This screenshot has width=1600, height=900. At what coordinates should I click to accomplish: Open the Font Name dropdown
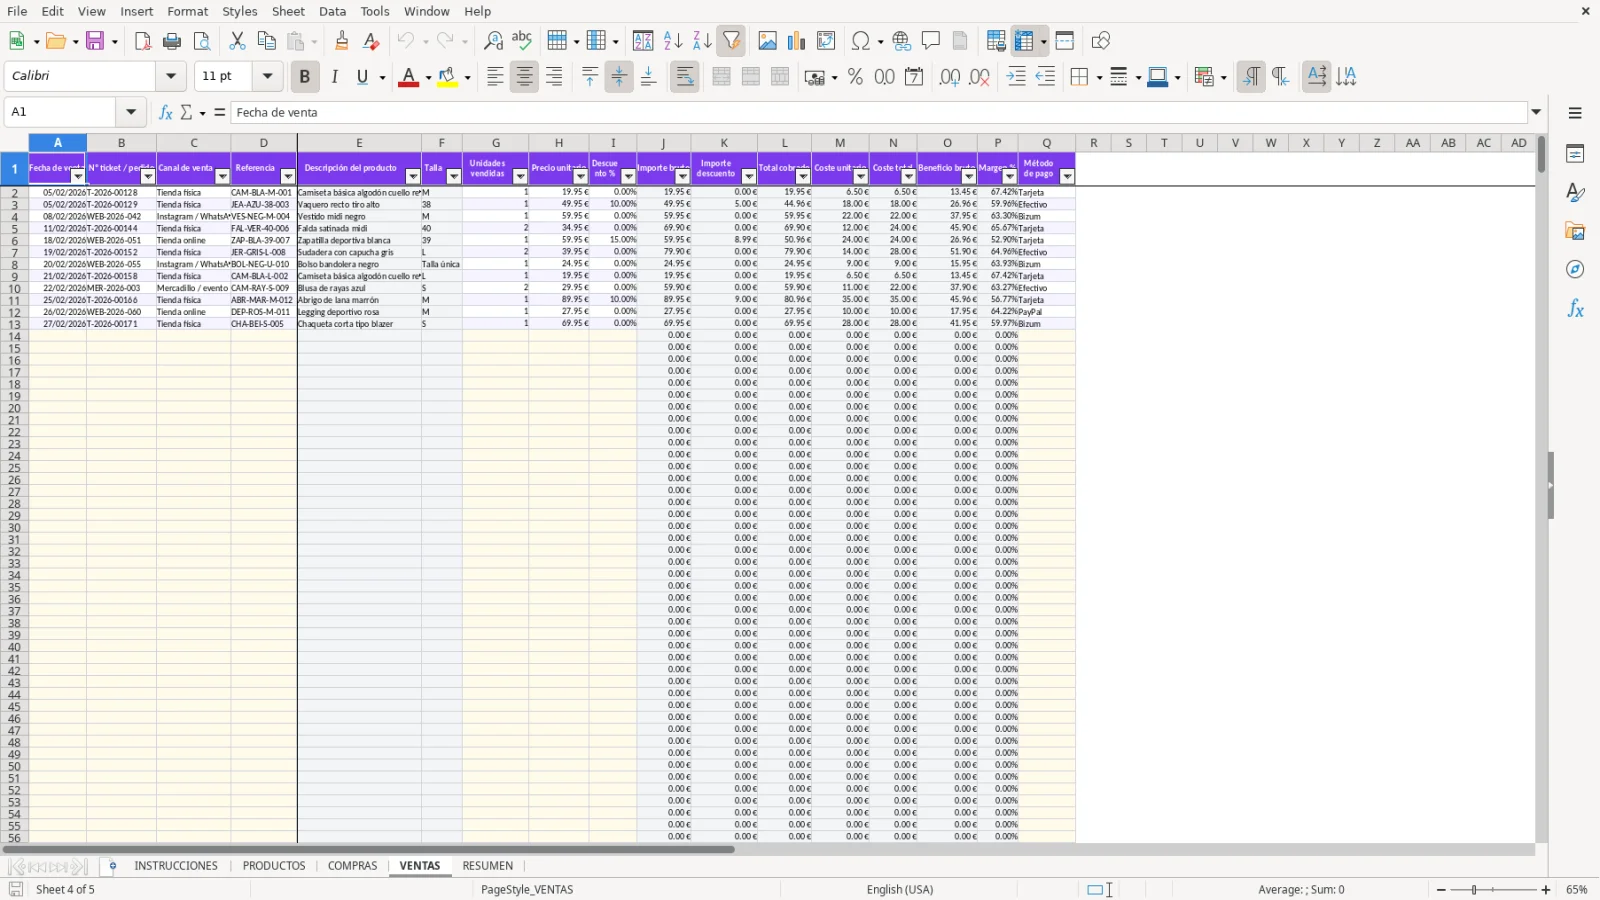click(x=171, y=76)
